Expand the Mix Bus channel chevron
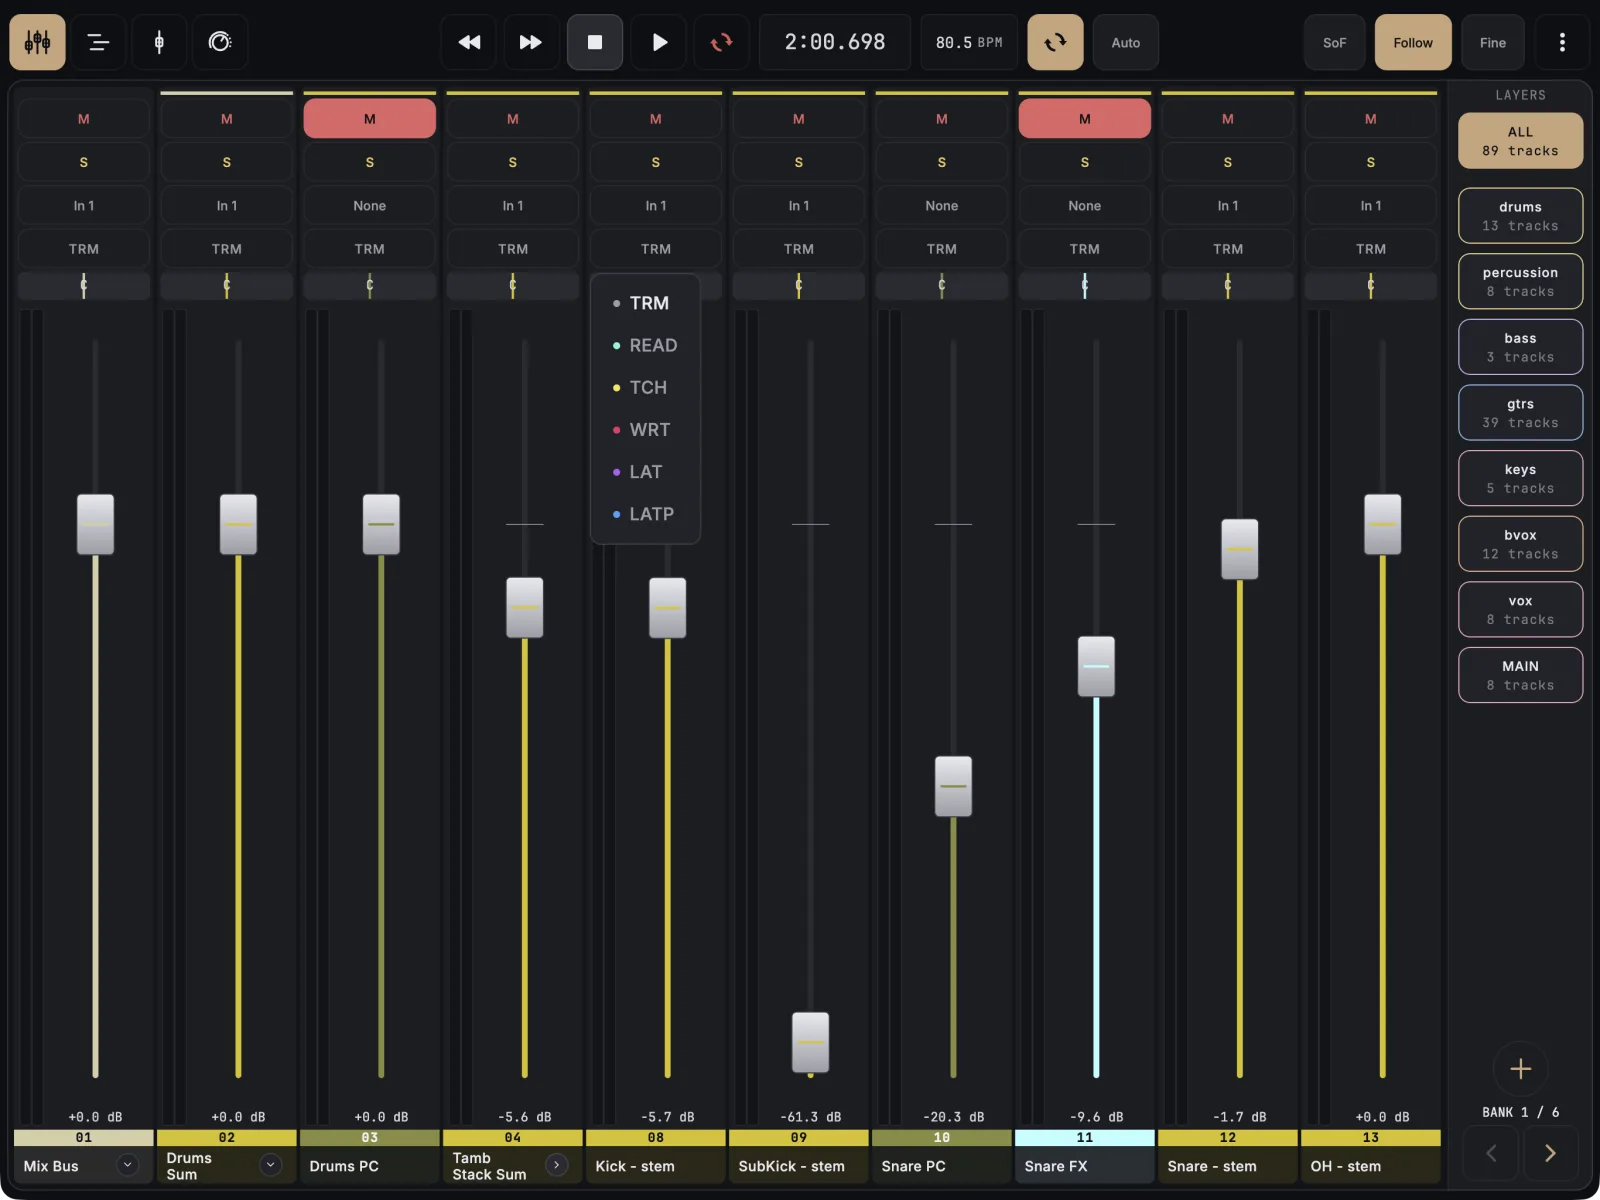The width and height of the screenshot is (1600, 1200). (x=127, y=1165)
